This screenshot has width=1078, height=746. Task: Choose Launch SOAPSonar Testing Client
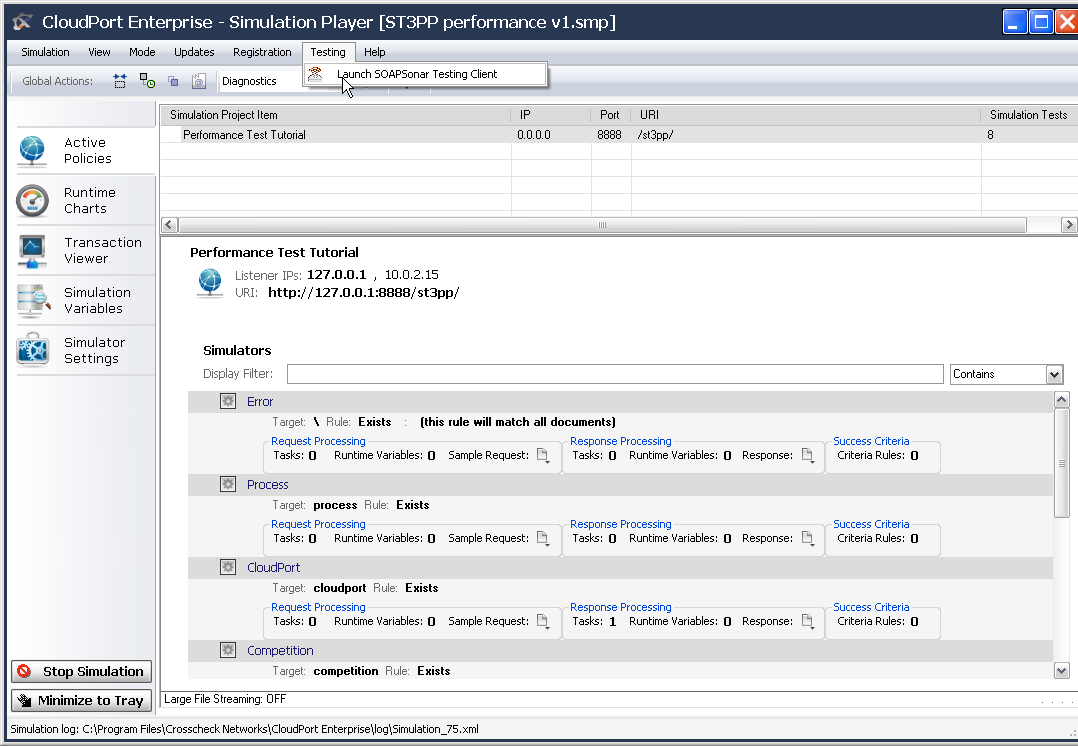[x=426, y=74]
